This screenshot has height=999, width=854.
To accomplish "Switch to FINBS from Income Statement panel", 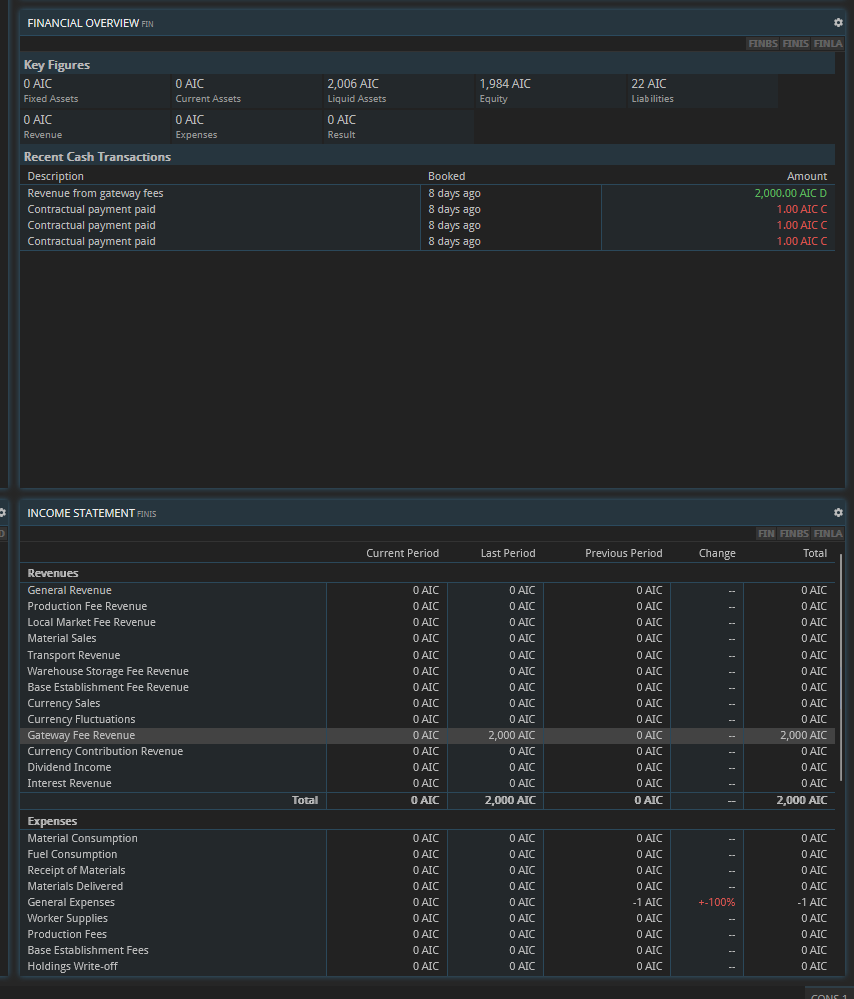I will point(794,534).
